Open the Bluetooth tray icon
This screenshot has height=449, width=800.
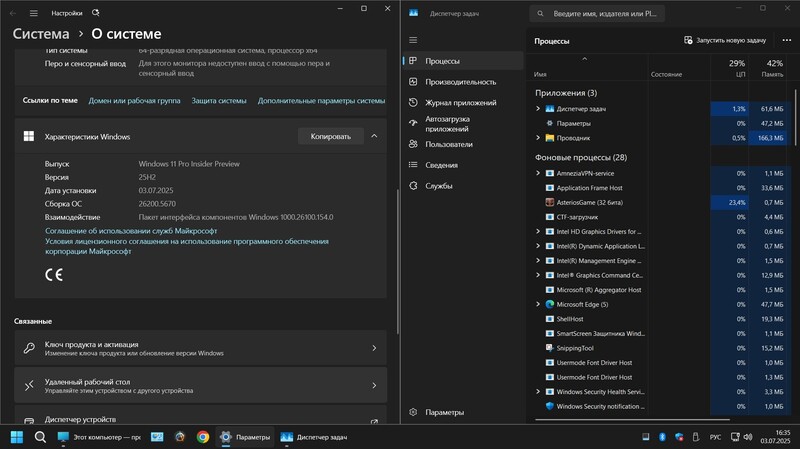coord(662,437)
